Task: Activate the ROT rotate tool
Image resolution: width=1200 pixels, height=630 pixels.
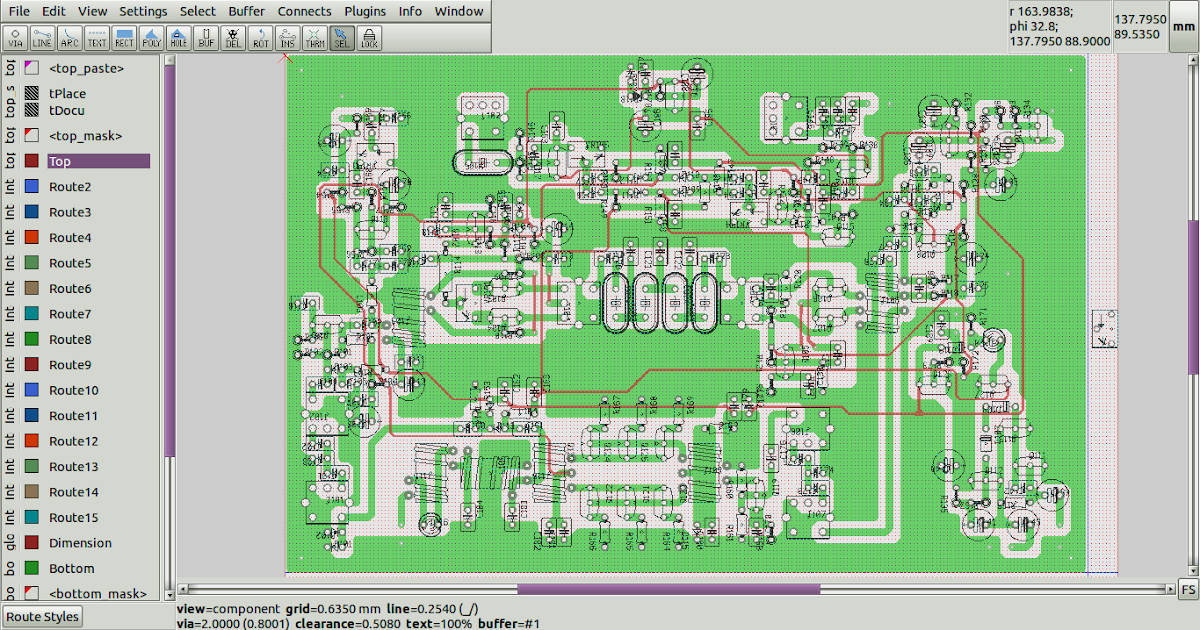Action: (x=260, y=38)
